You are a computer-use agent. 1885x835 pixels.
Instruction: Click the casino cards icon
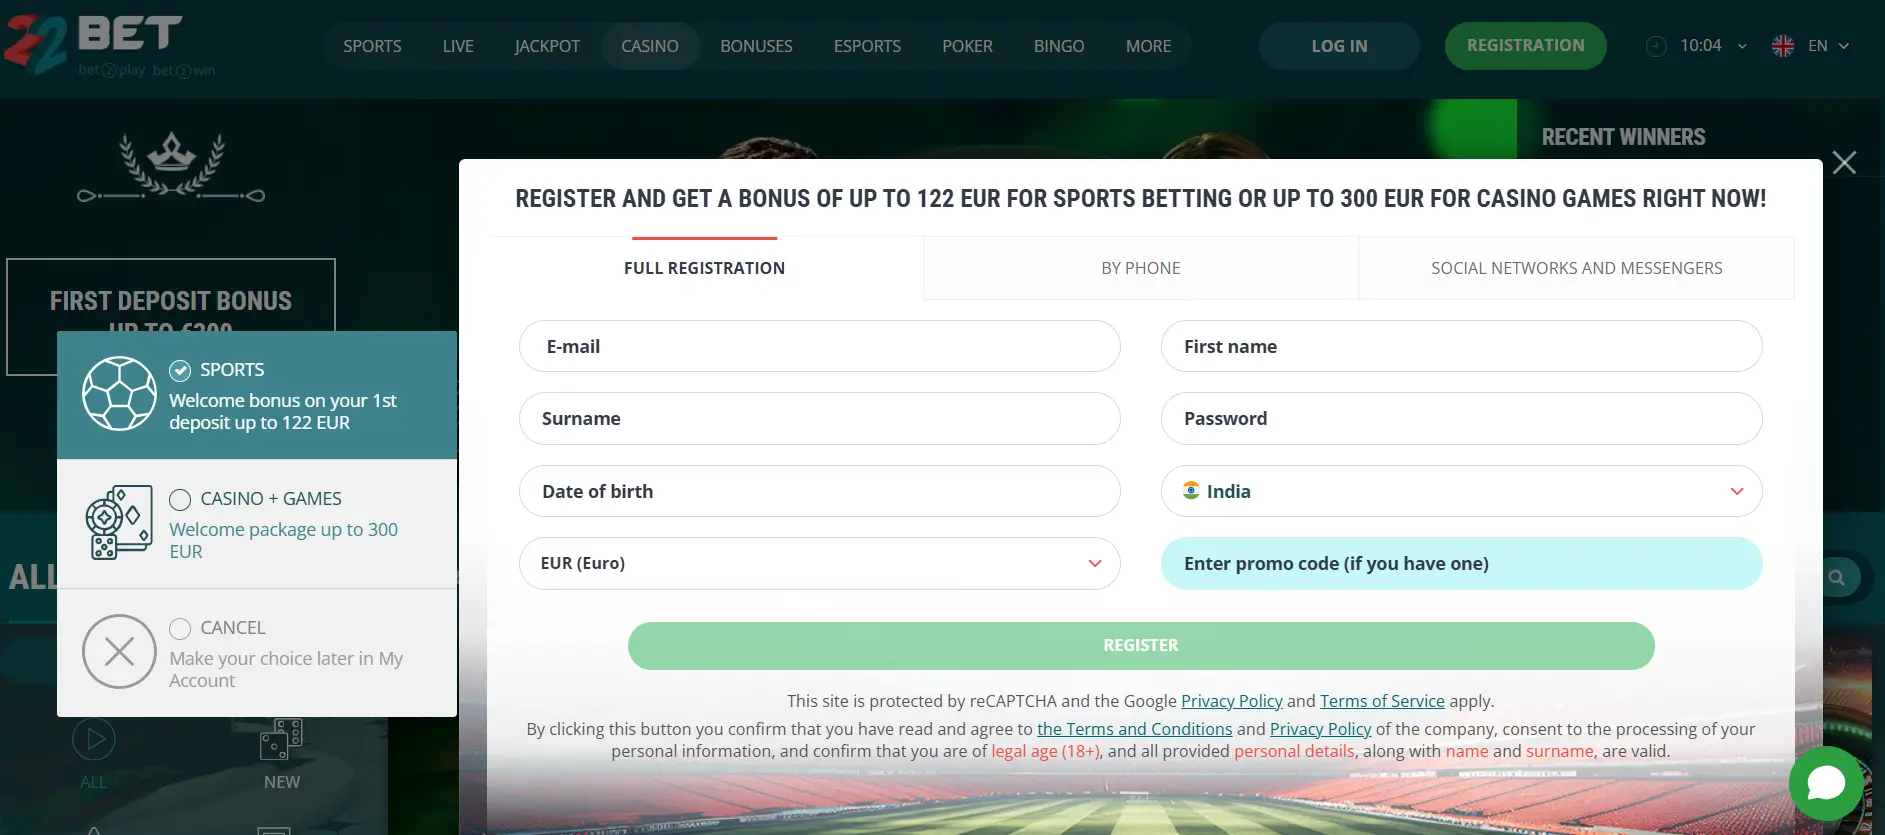click(x=119, y=522)
